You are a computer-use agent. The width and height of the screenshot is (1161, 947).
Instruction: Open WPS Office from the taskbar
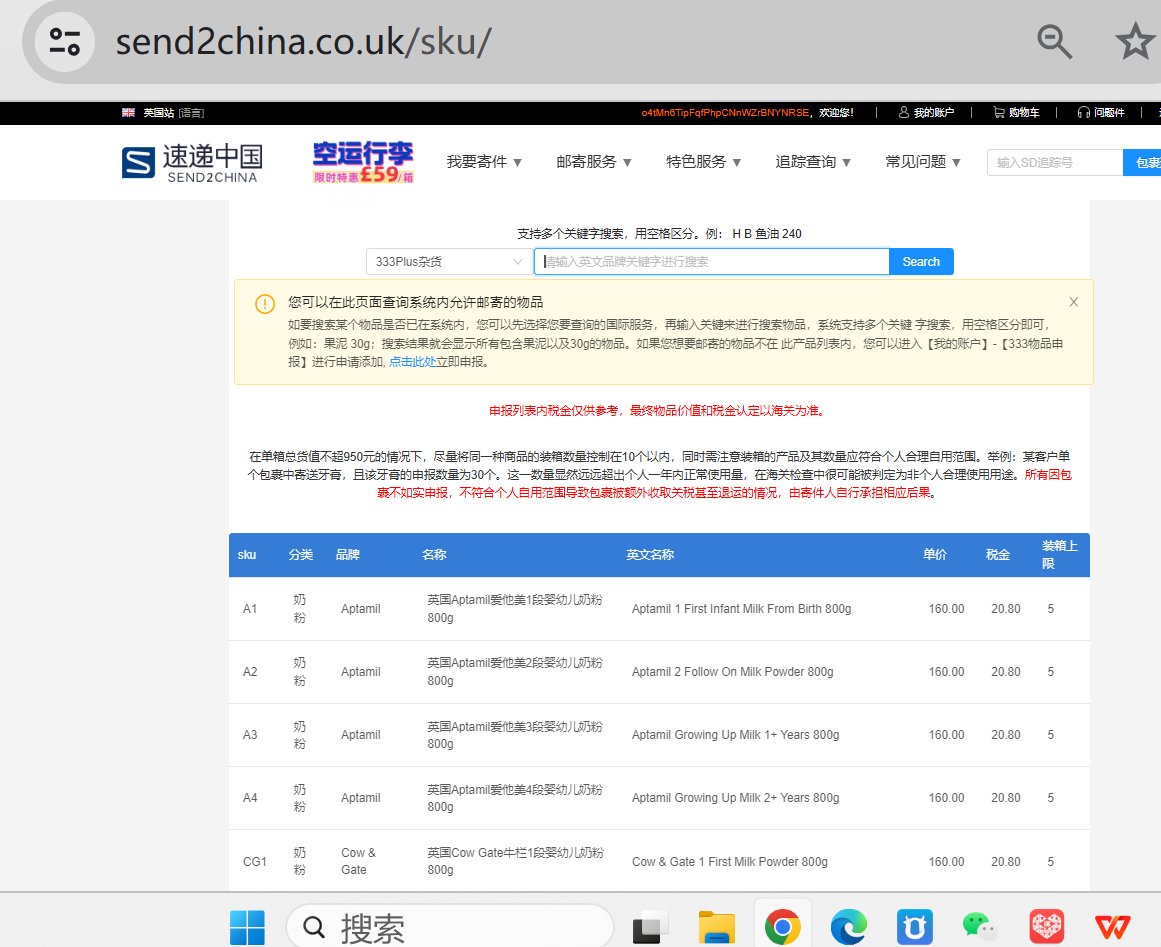[1112, 927]
